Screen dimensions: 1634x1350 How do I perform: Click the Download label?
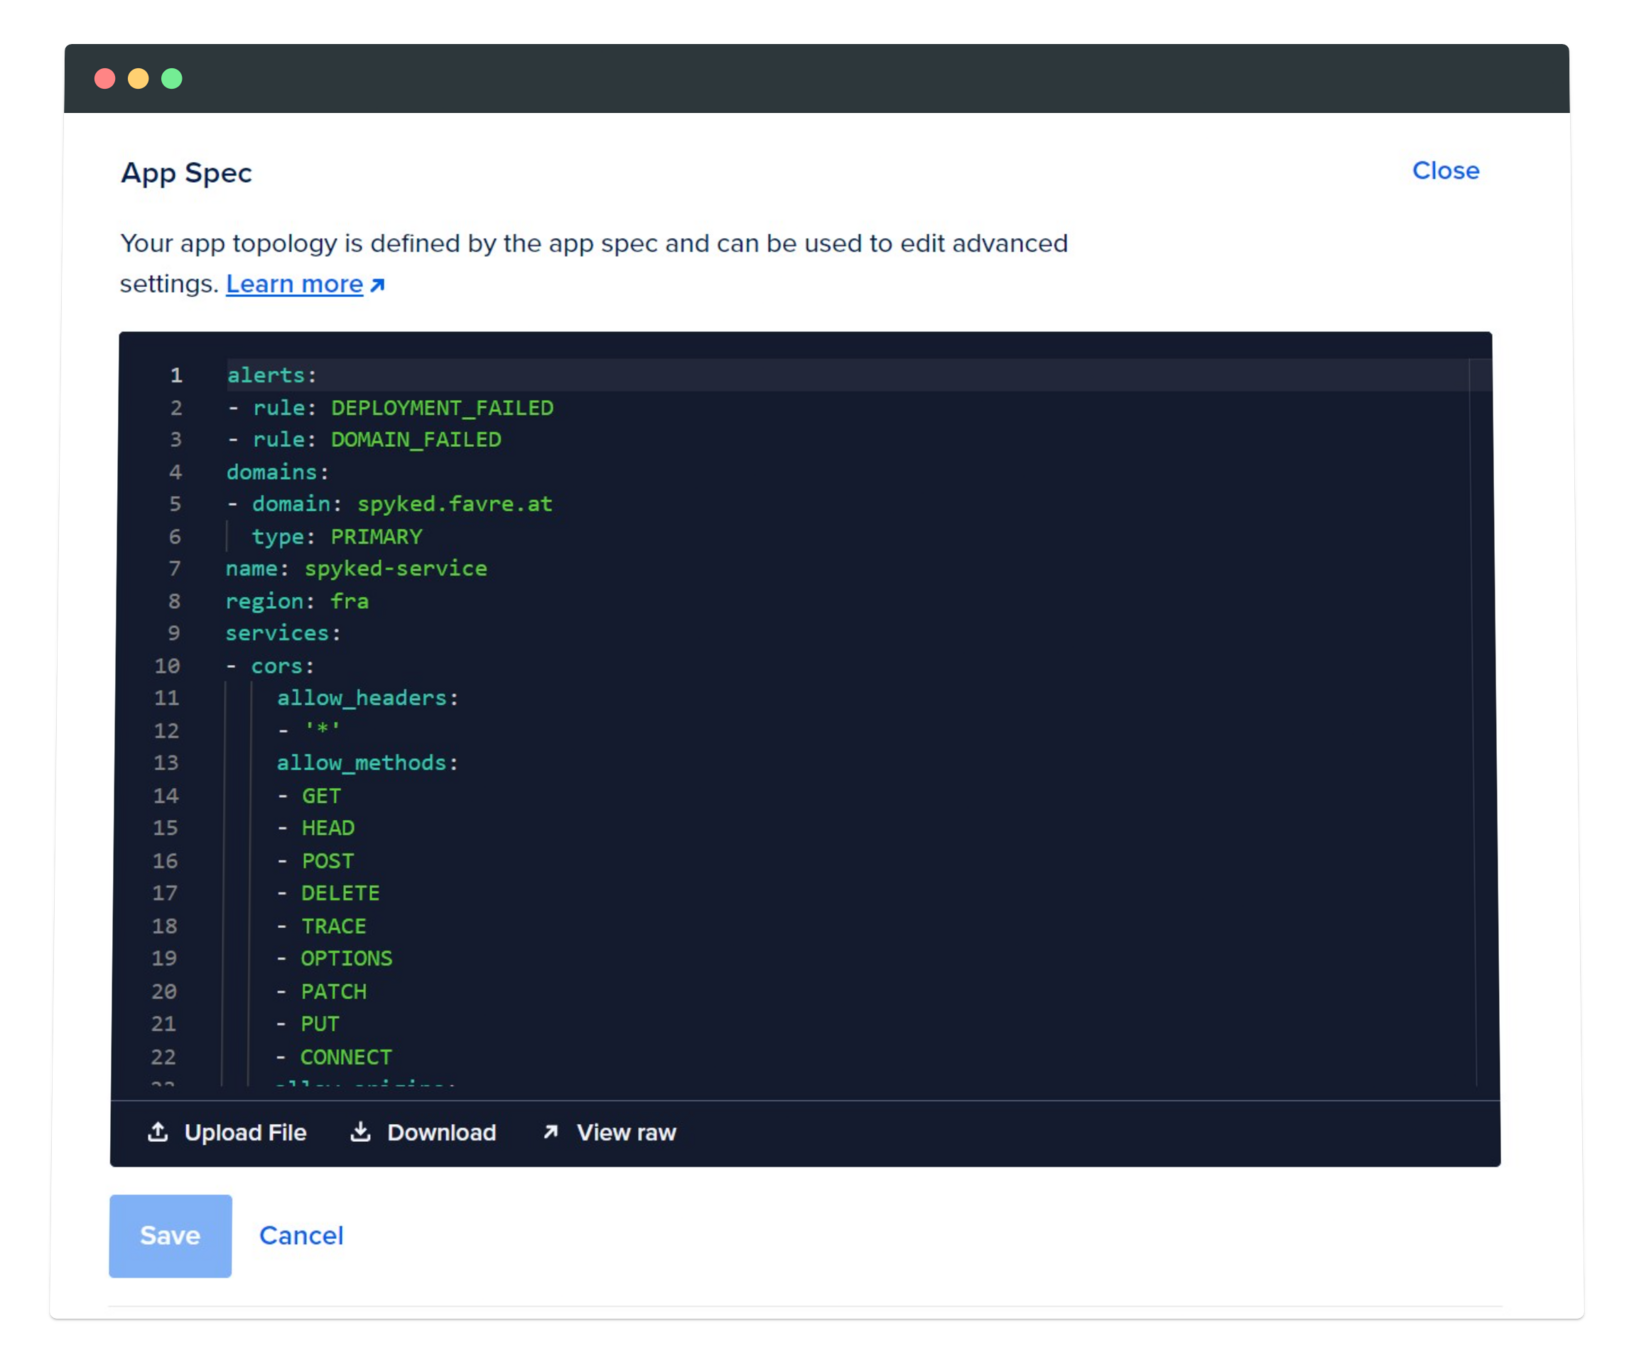coord(441,1133)
